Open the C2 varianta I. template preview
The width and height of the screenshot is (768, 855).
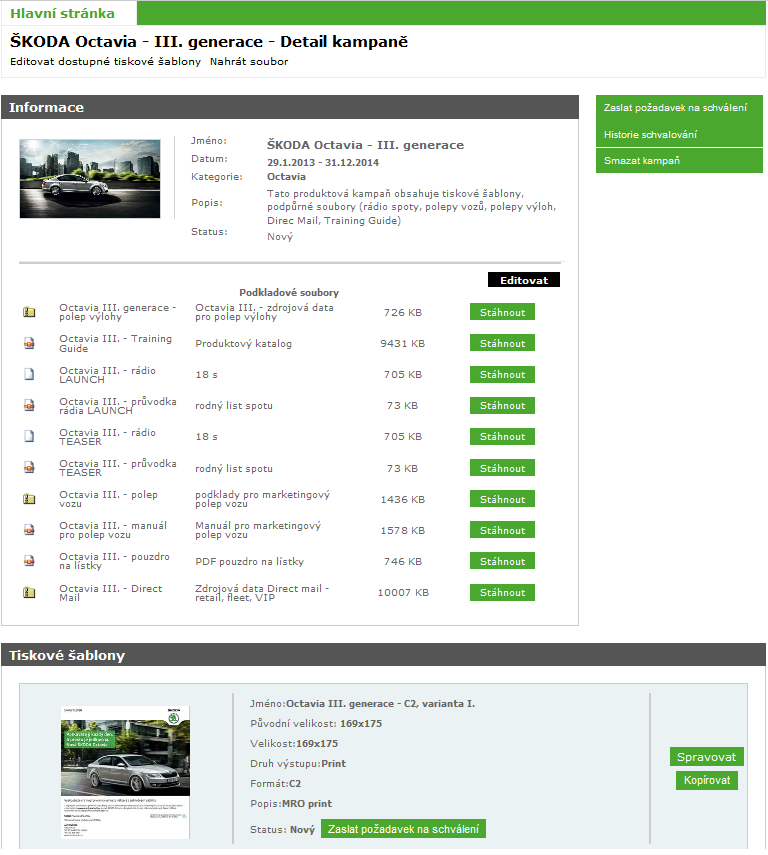(125, 772)
